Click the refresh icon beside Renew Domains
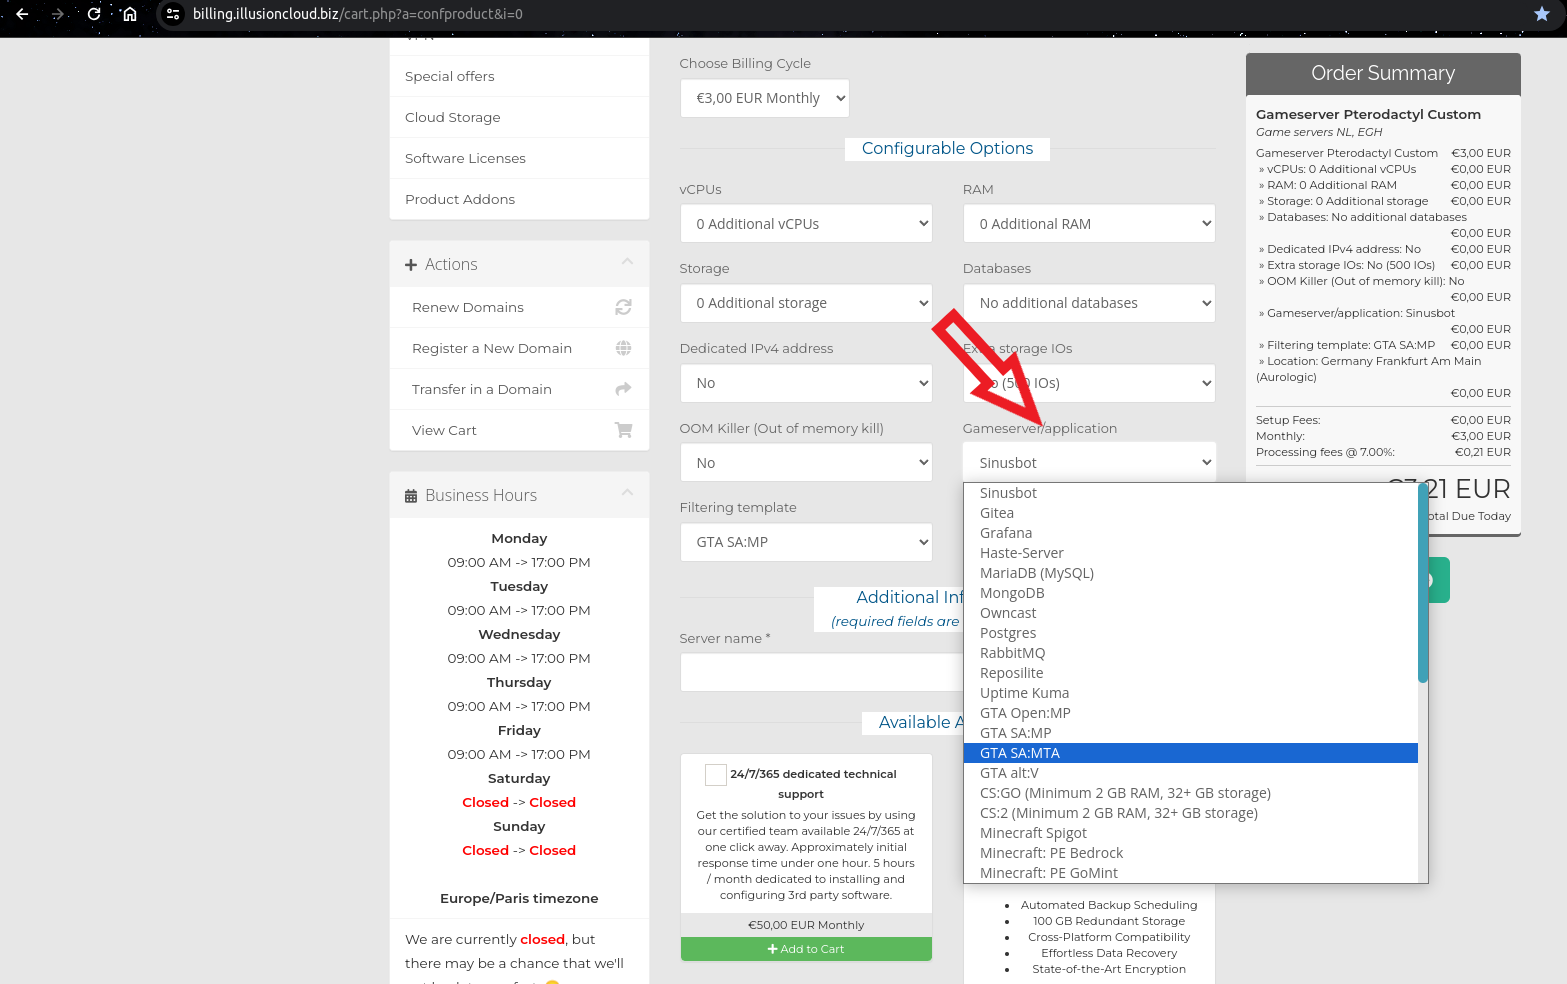 pos(623,307)
